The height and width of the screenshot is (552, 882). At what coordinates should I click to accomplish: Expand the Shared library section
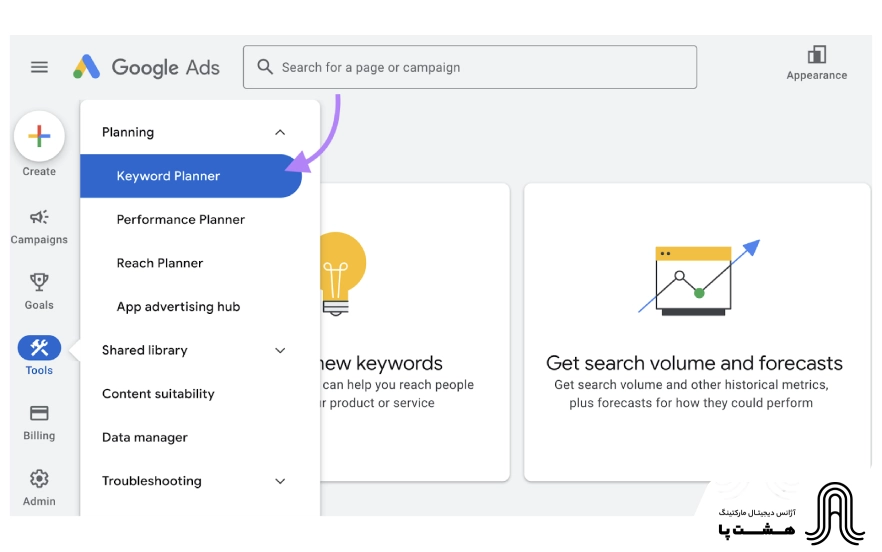click(x=280, y=350)
